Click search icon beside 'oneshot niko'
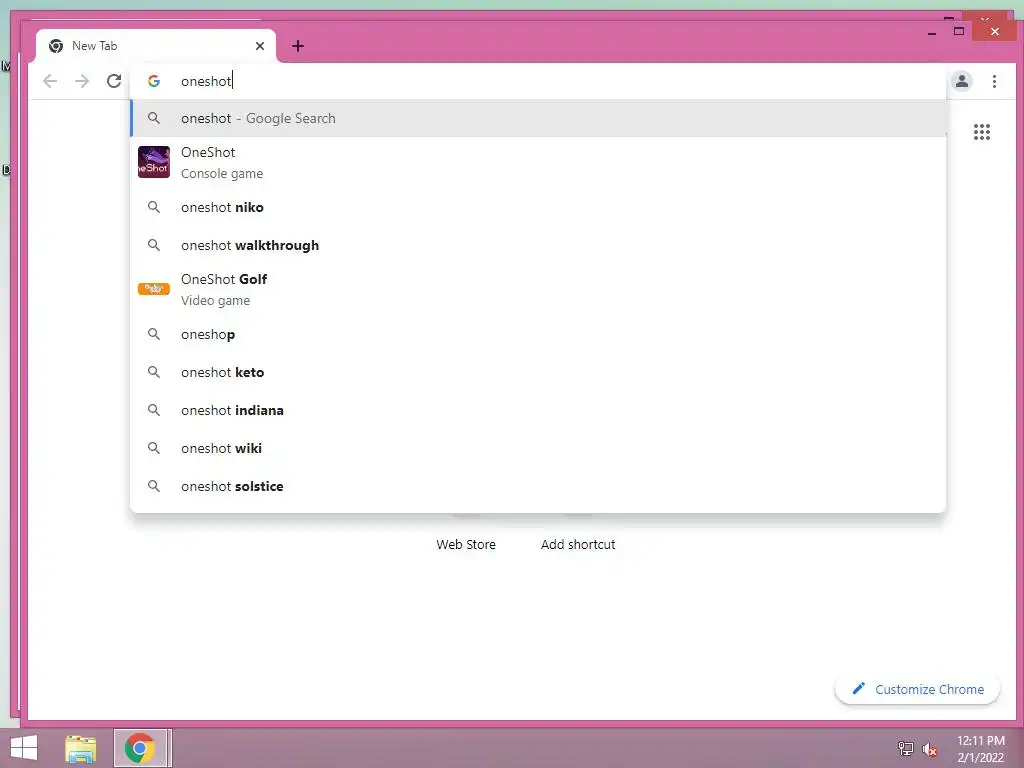This screenshot has height=768, width=1024. 154,207
